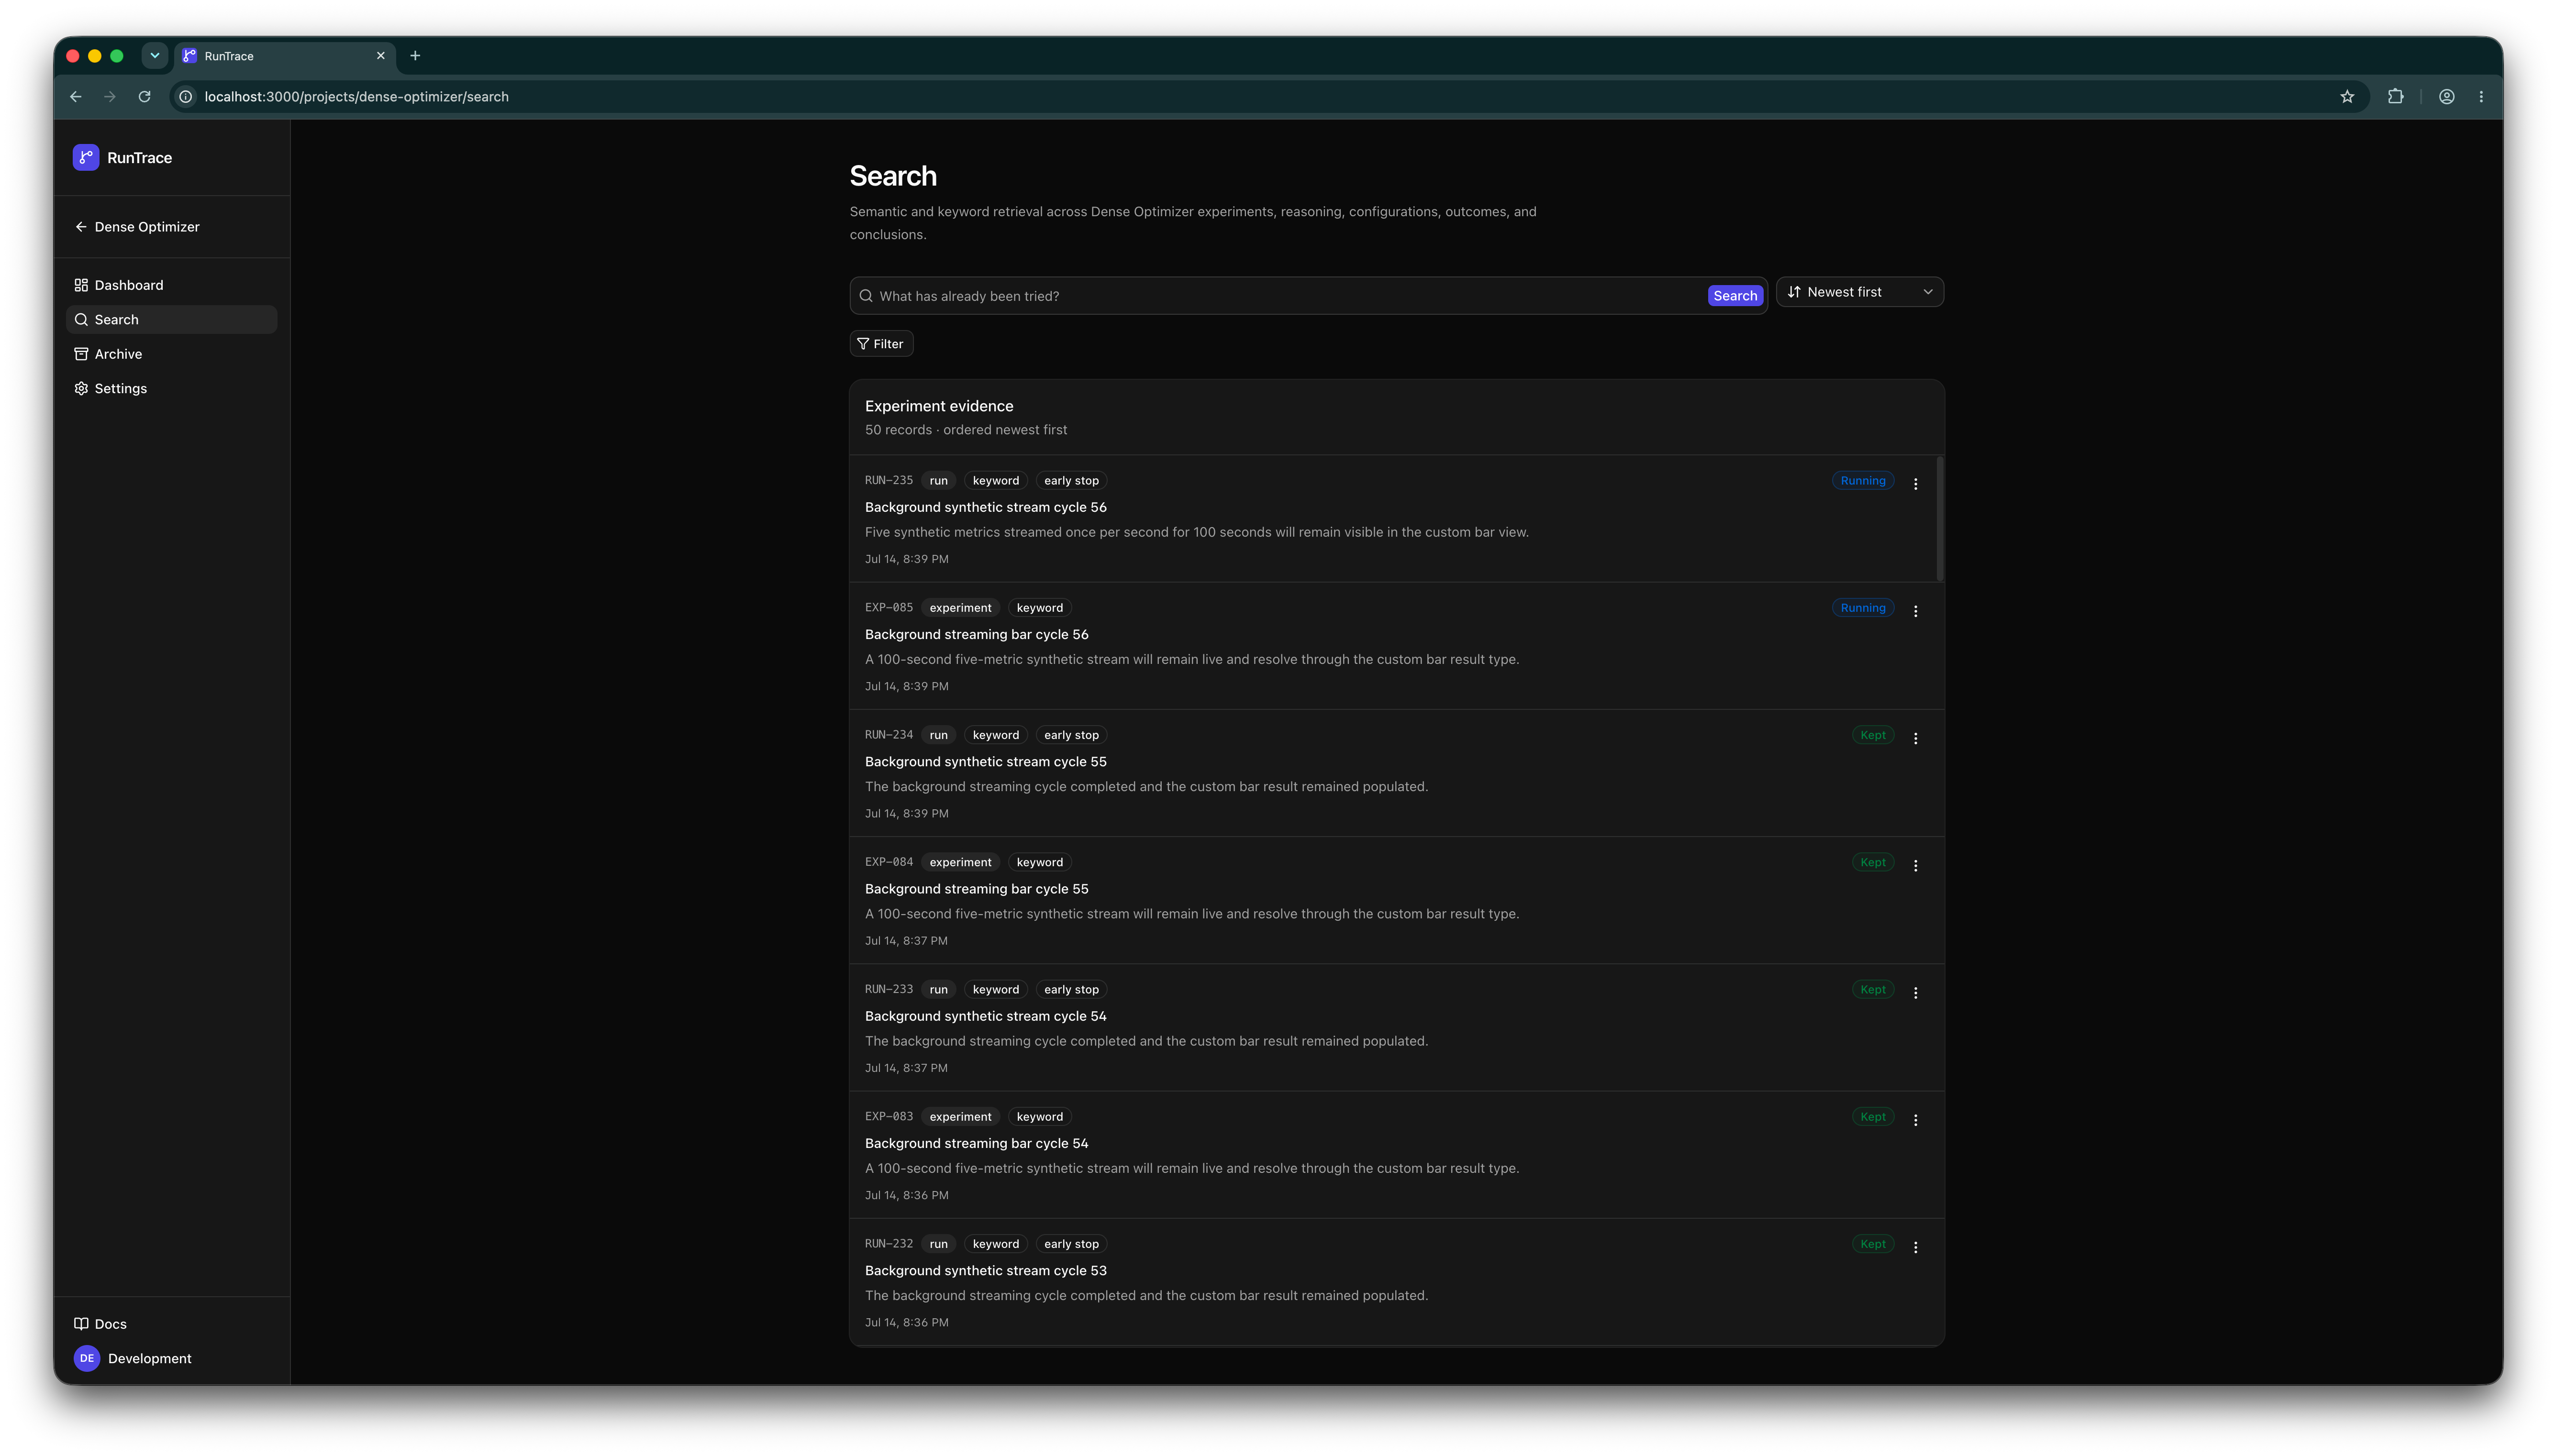Viewport: 2557px width, 1456px height.
Task: Close the RunTrace tab
Action: (x=380, y=56)
